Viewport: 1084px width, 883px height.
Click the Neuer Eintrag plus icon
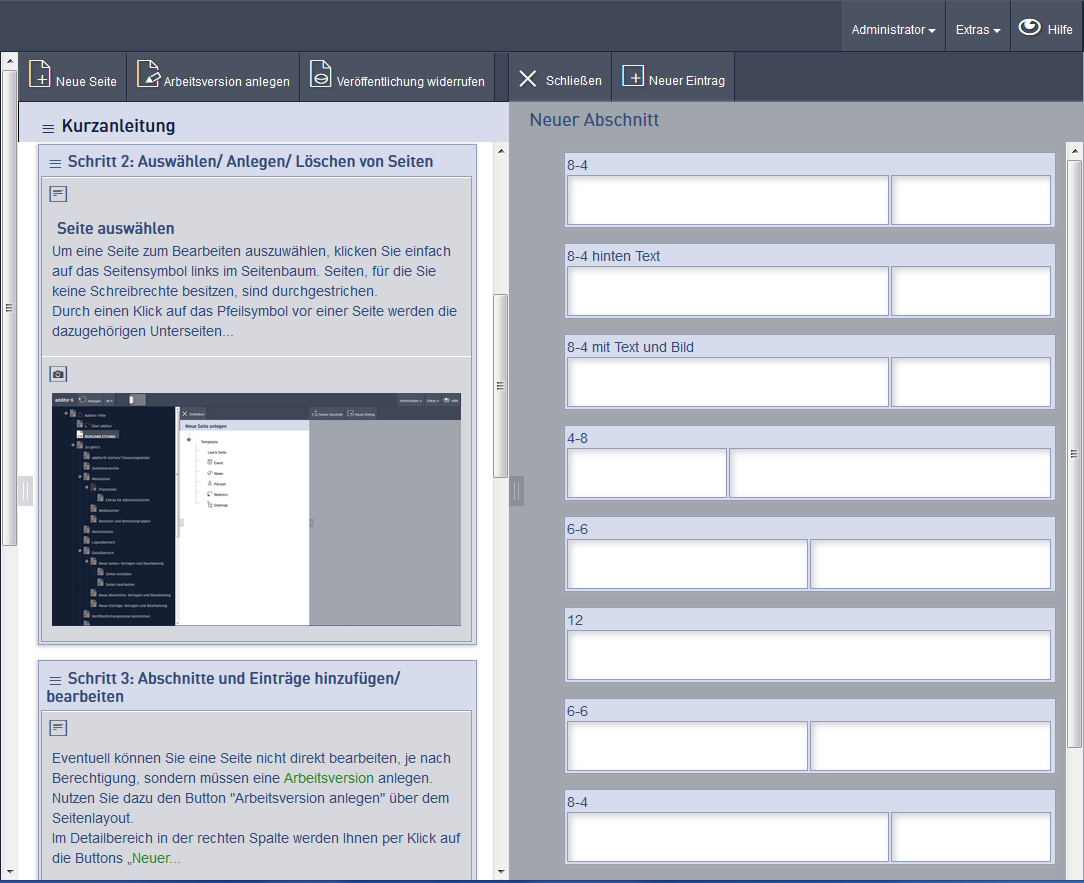click(x=633, y=77)
